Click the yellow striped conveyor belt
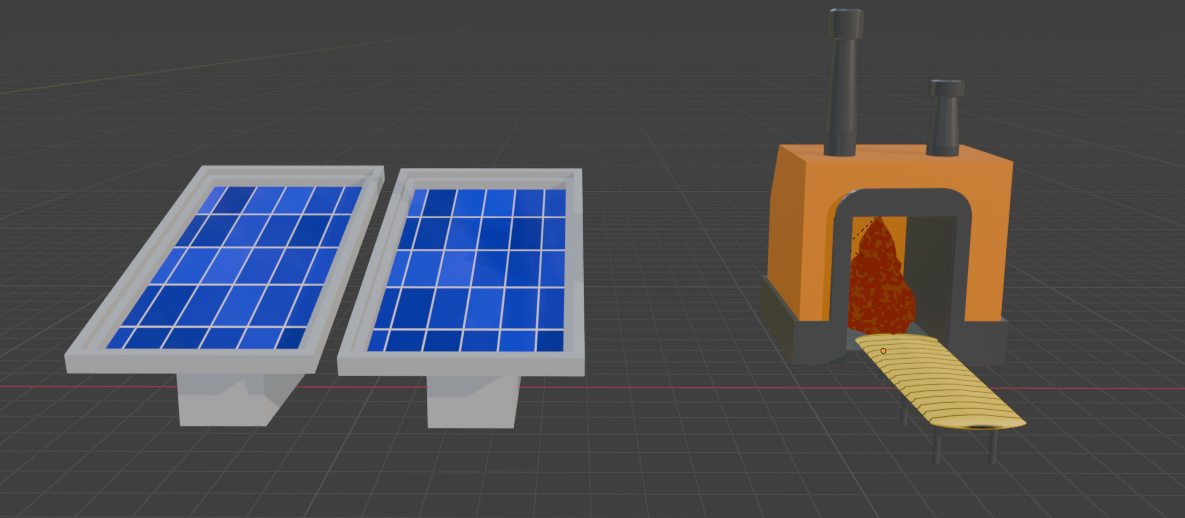Viewport: 1185px width, 518px height. pos(937,383)
